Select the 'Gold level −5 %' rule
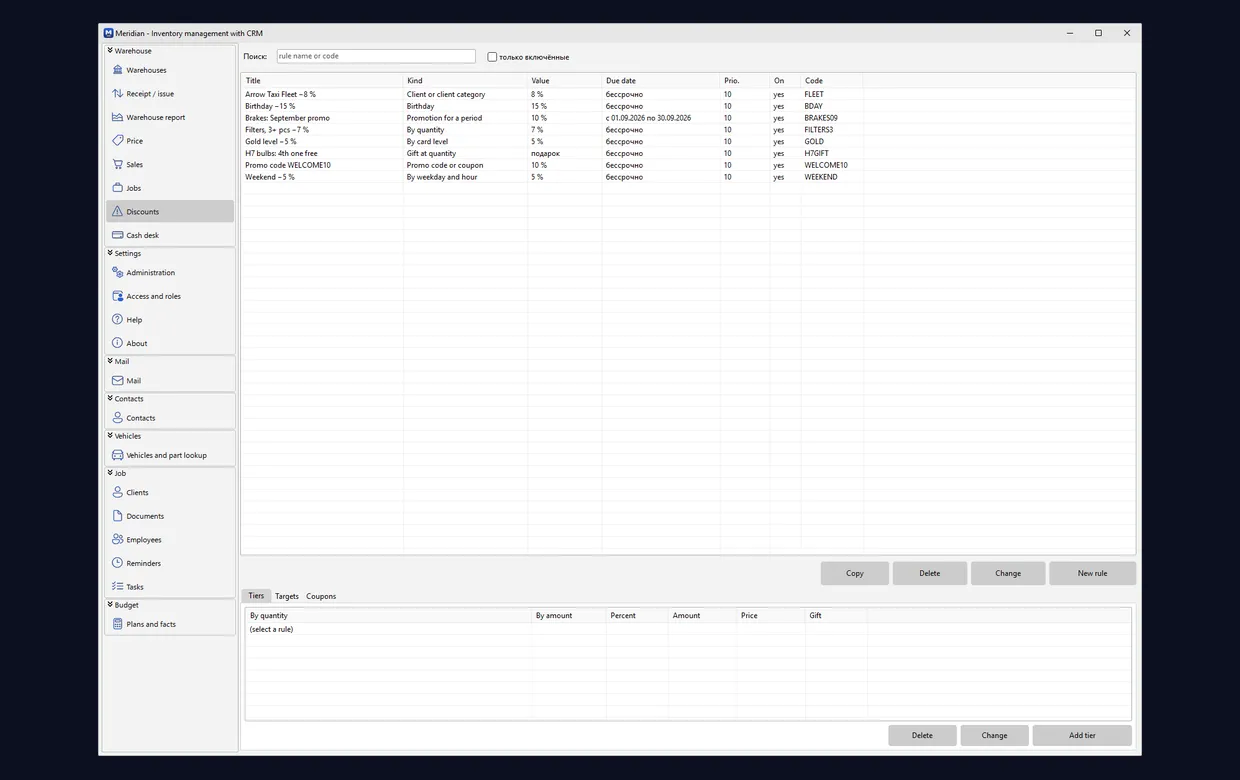The width and height of the screenshot is (1240, 780). click(688, 142)
